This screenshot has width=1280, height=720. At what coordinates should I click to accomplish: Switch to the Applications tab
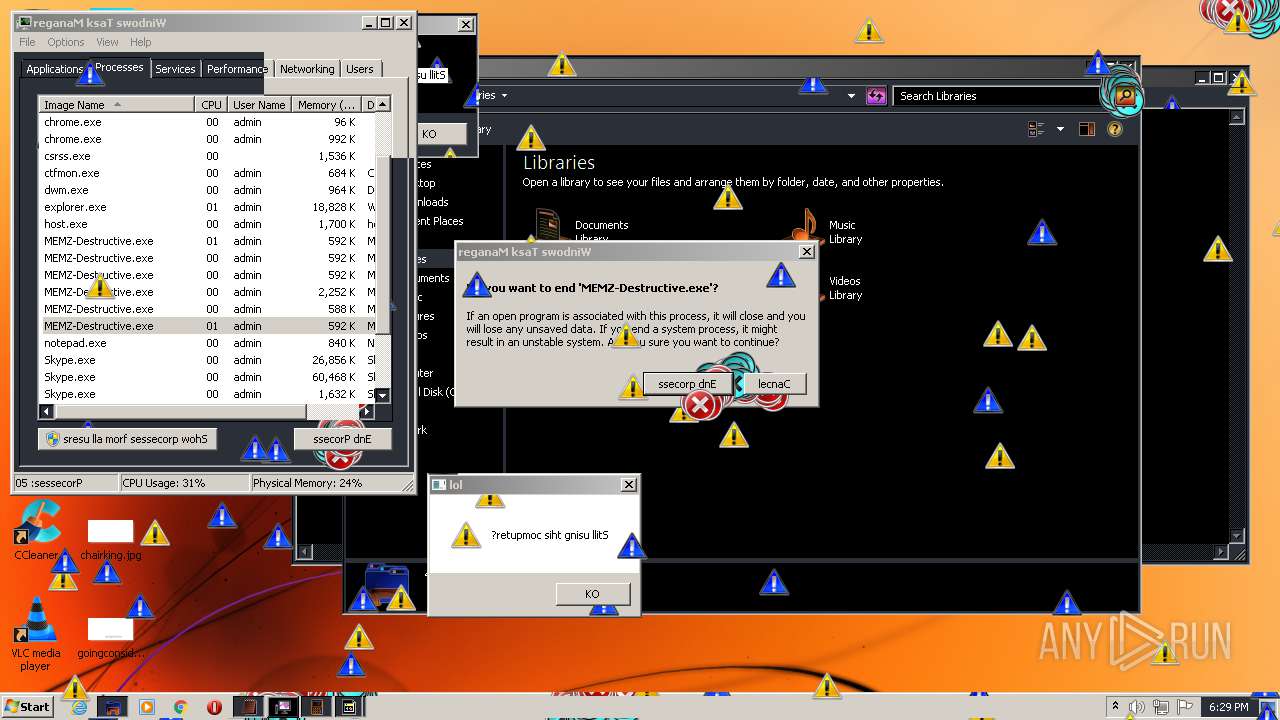[54, 69]
